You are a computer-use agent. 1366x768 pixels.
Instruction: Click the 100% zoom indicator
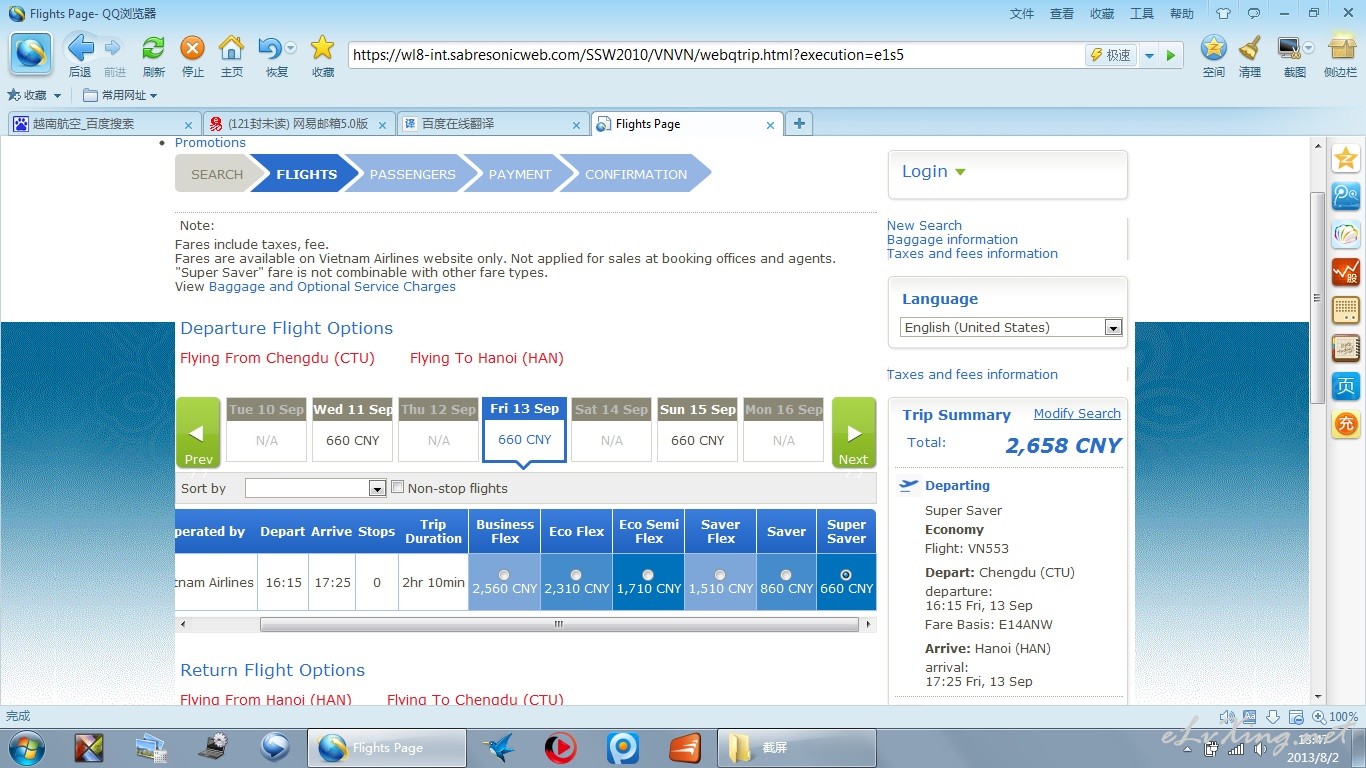[x=1335, y=717]
